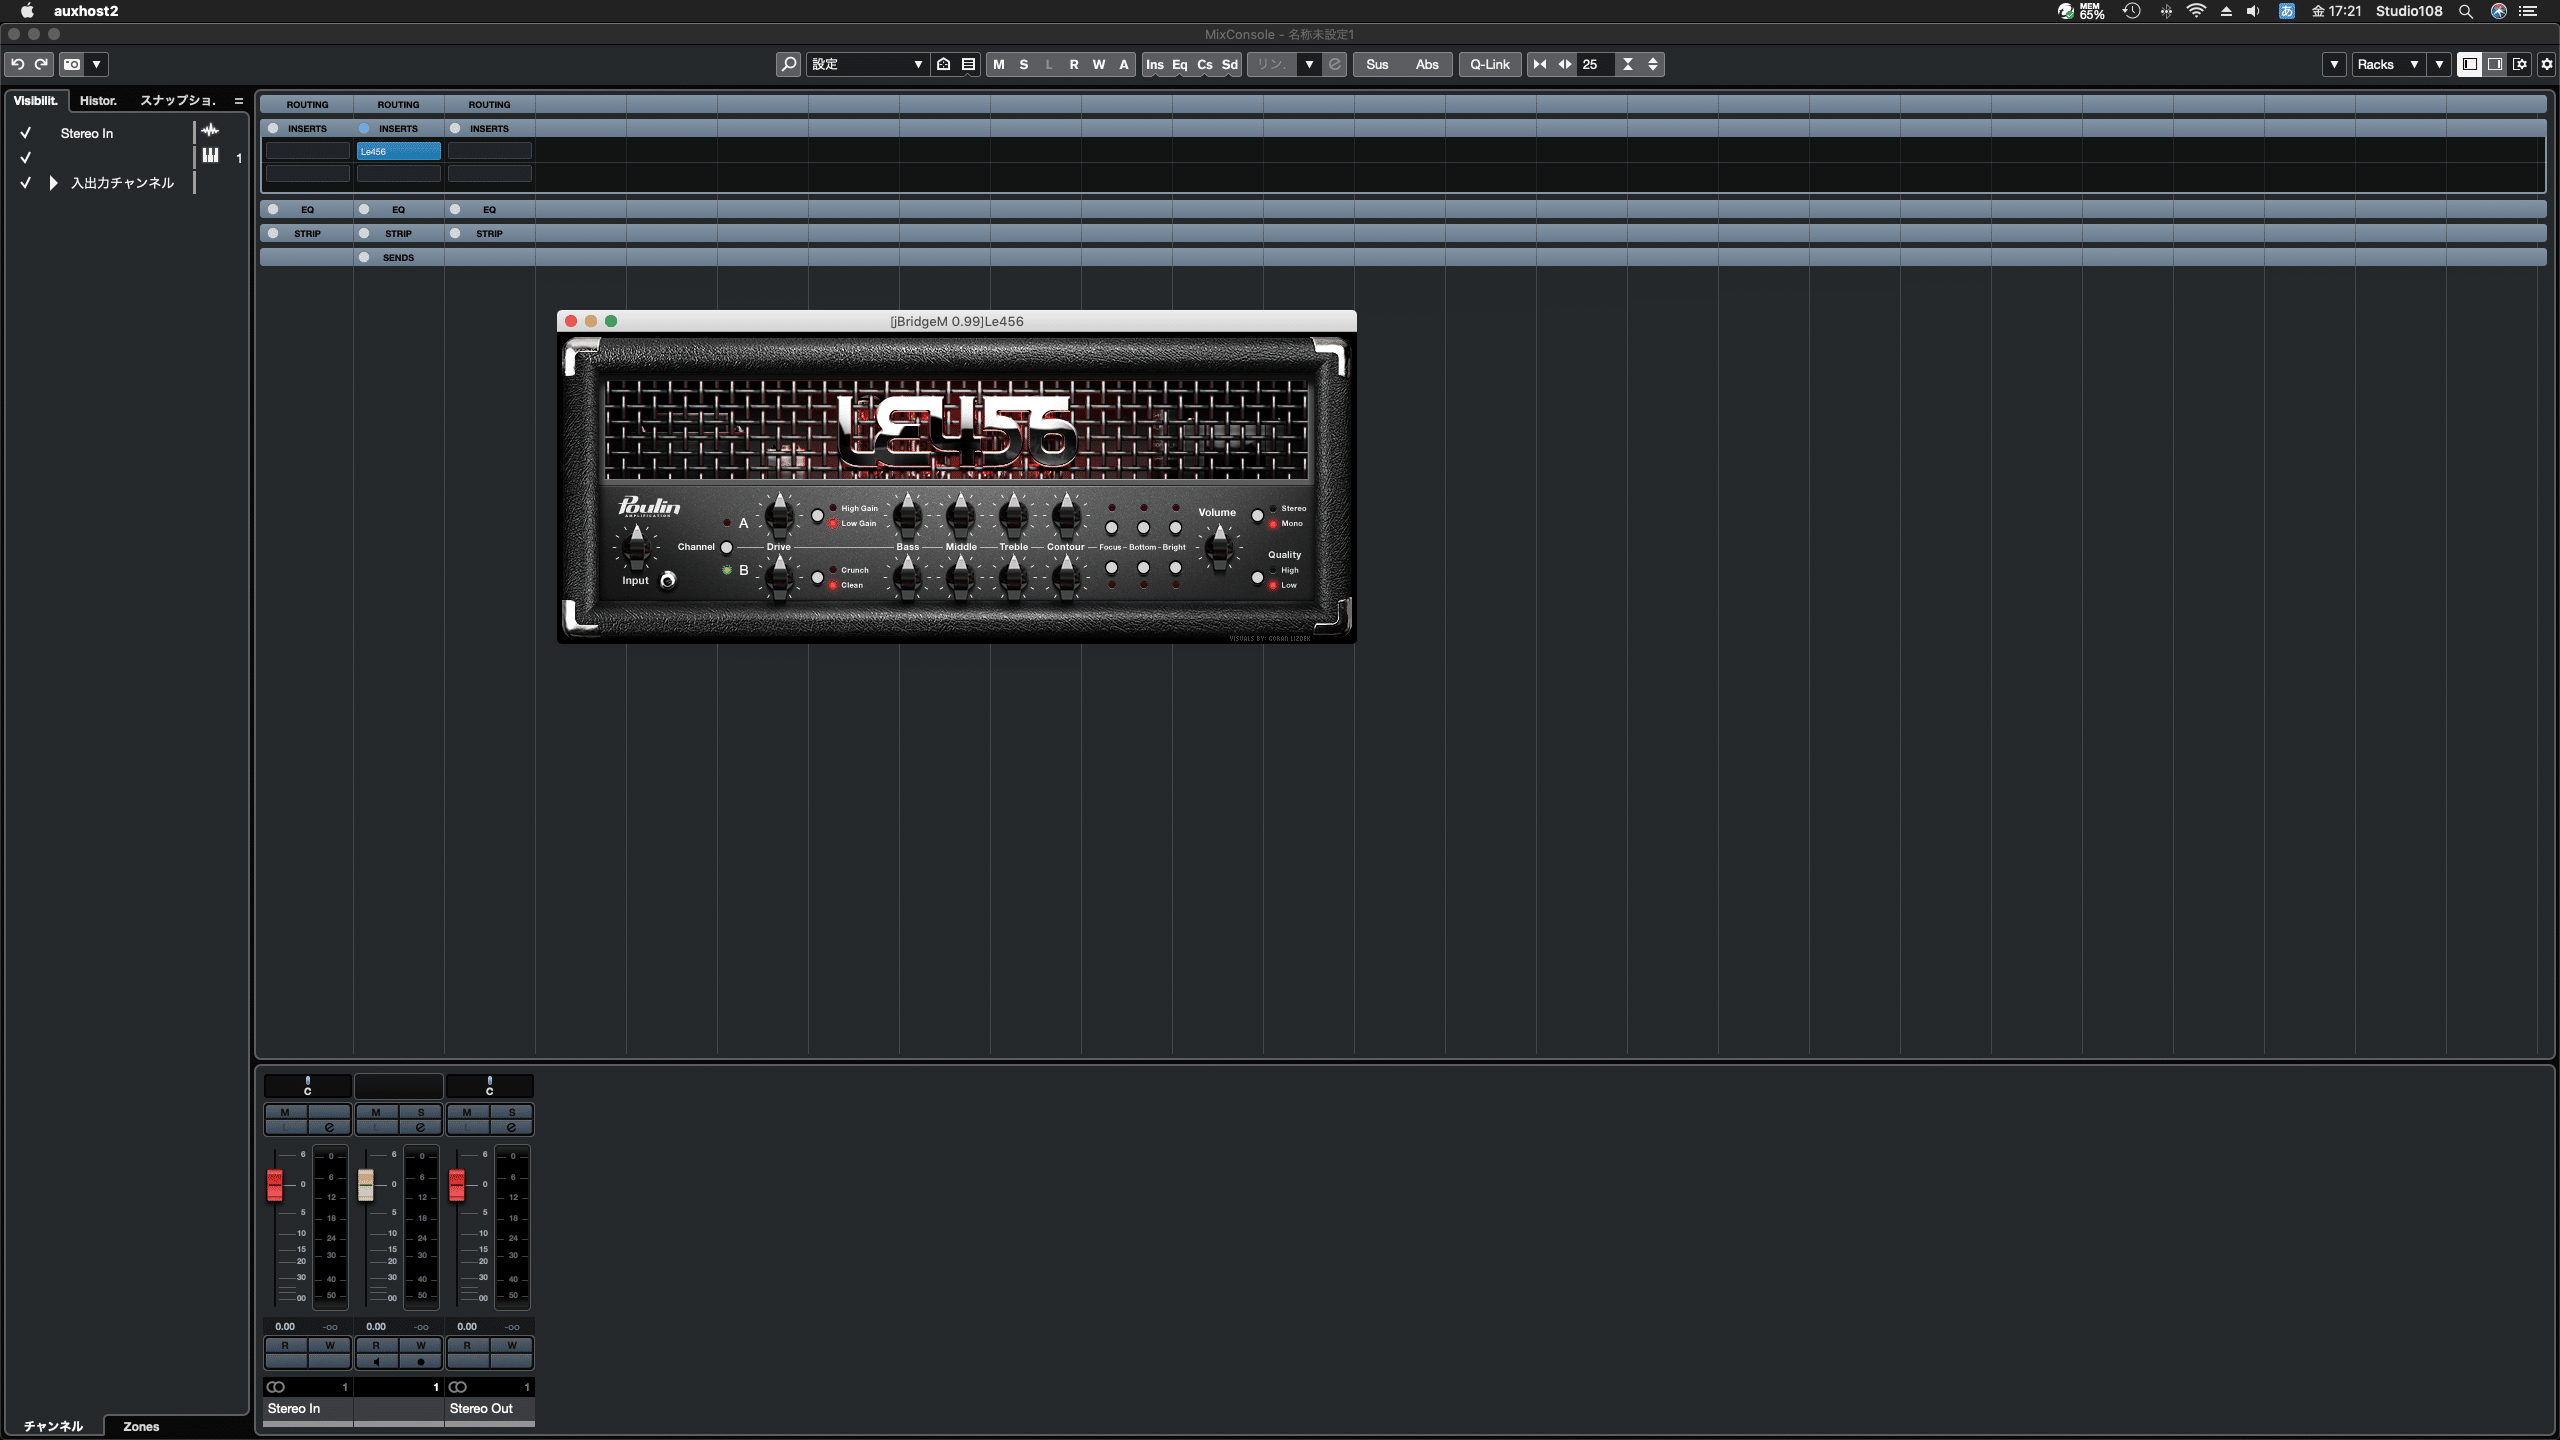Switch to the Zones tab
Viewport: 2560px width, 1440px height.
pyautogui.click(x=140, y=1426)
